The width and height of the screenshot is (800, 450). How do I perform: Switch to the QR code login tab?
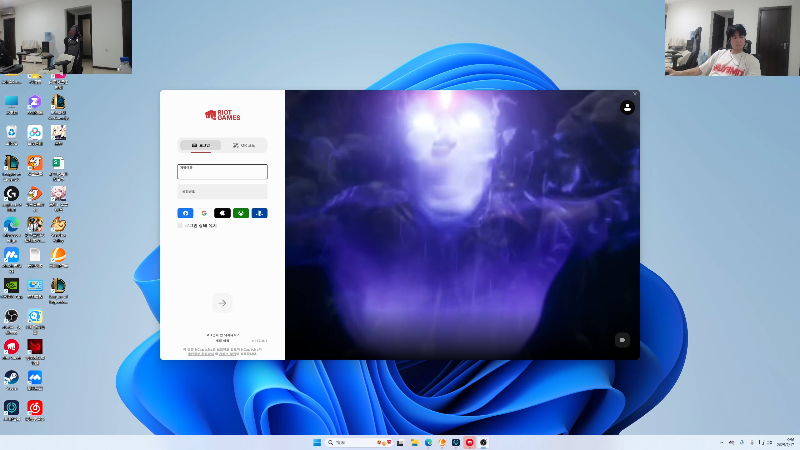pos(244,145)
